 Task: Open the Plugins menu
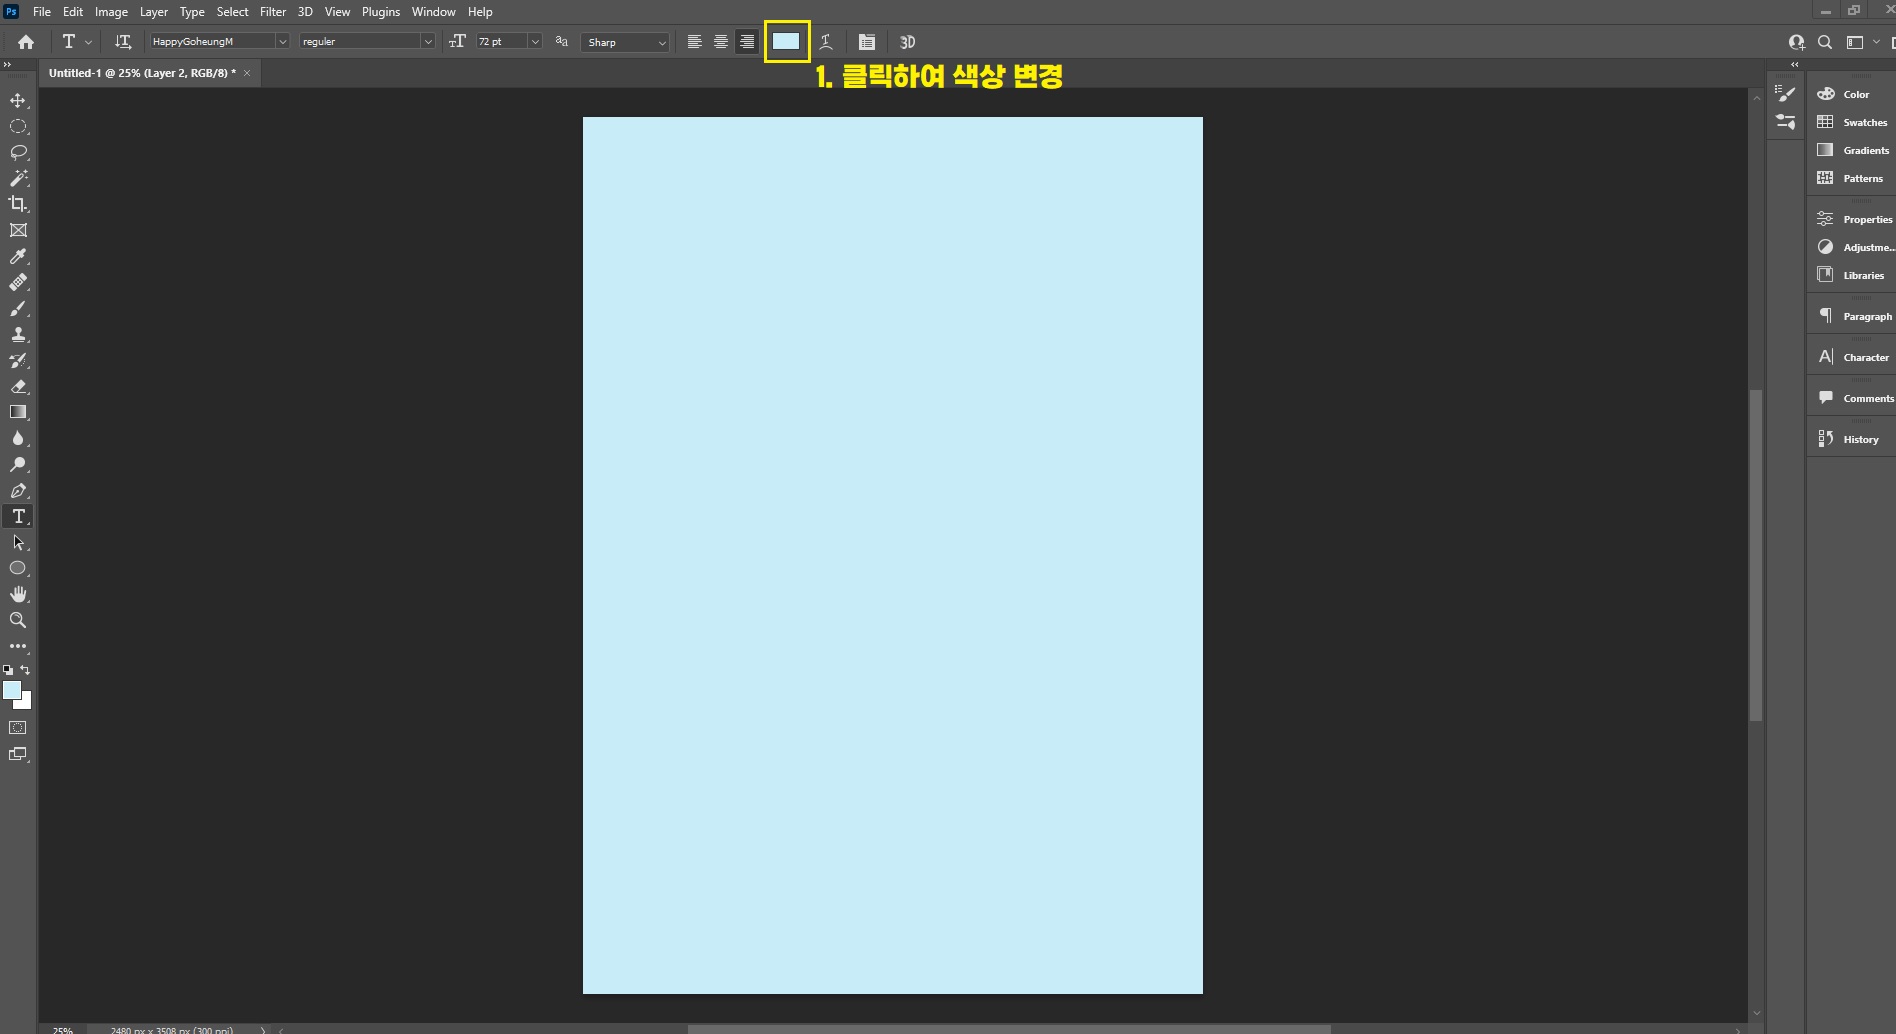click(381, 12)
